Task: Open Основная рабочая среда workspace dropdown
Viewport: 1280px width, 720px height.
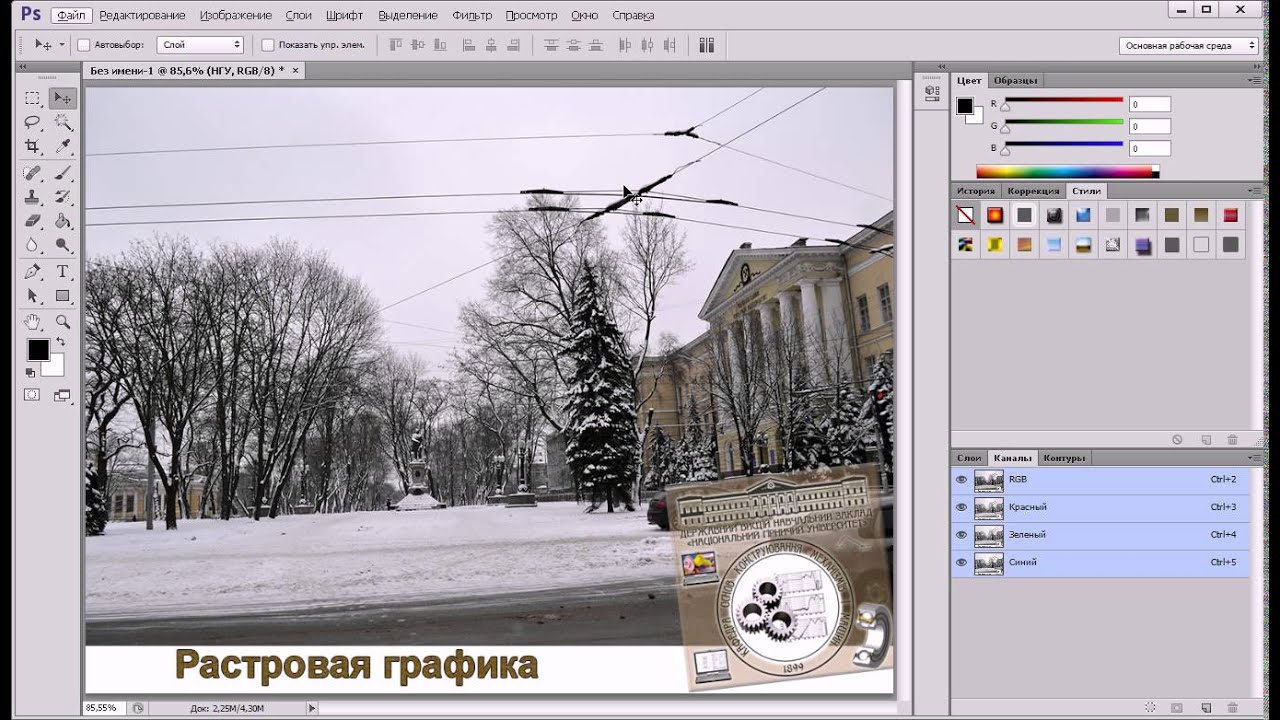Action: point(1188,45)
